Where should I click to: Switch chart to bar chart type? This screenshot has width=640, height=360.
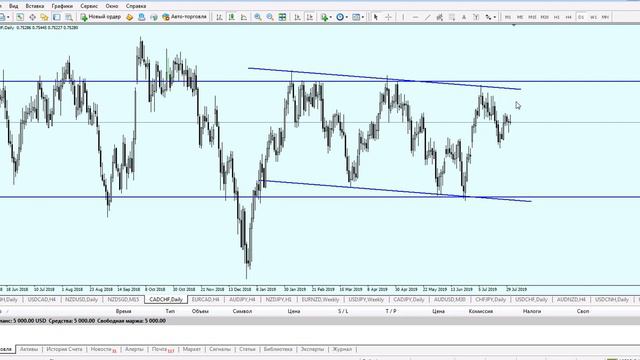(219, 17)
